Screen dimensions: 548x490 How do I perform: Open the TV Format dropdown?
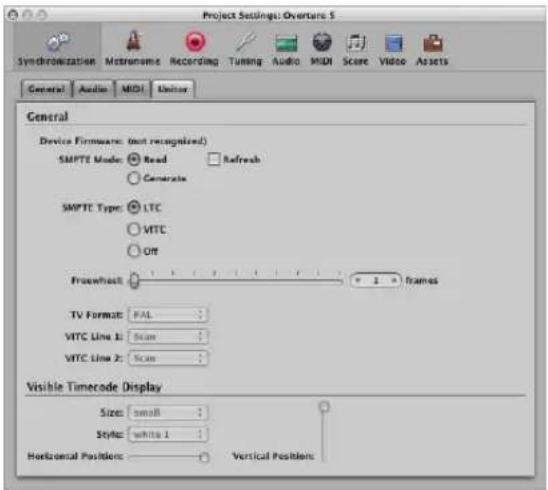click(x=168, y=315)
